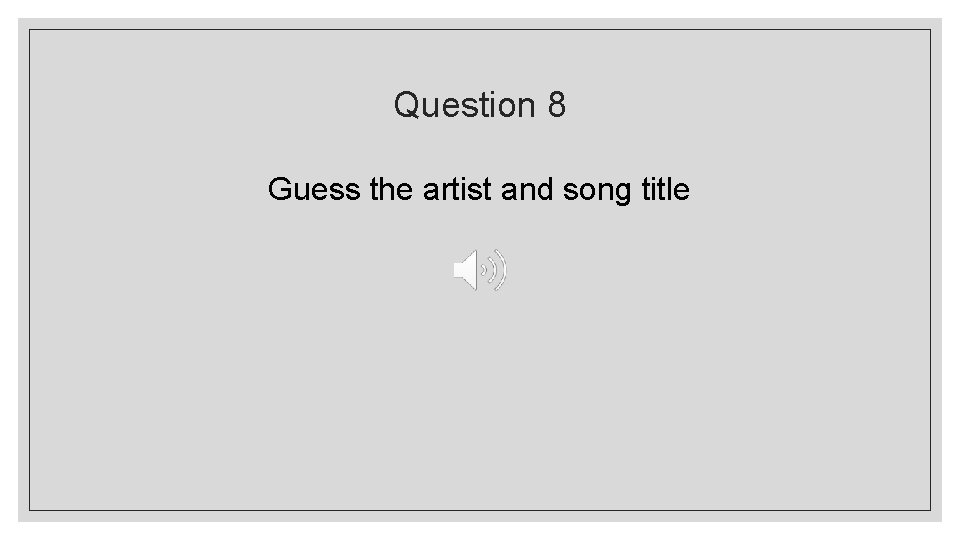
Task: Click the word "and" in the subtitle
Action: [x=526, y=189]
